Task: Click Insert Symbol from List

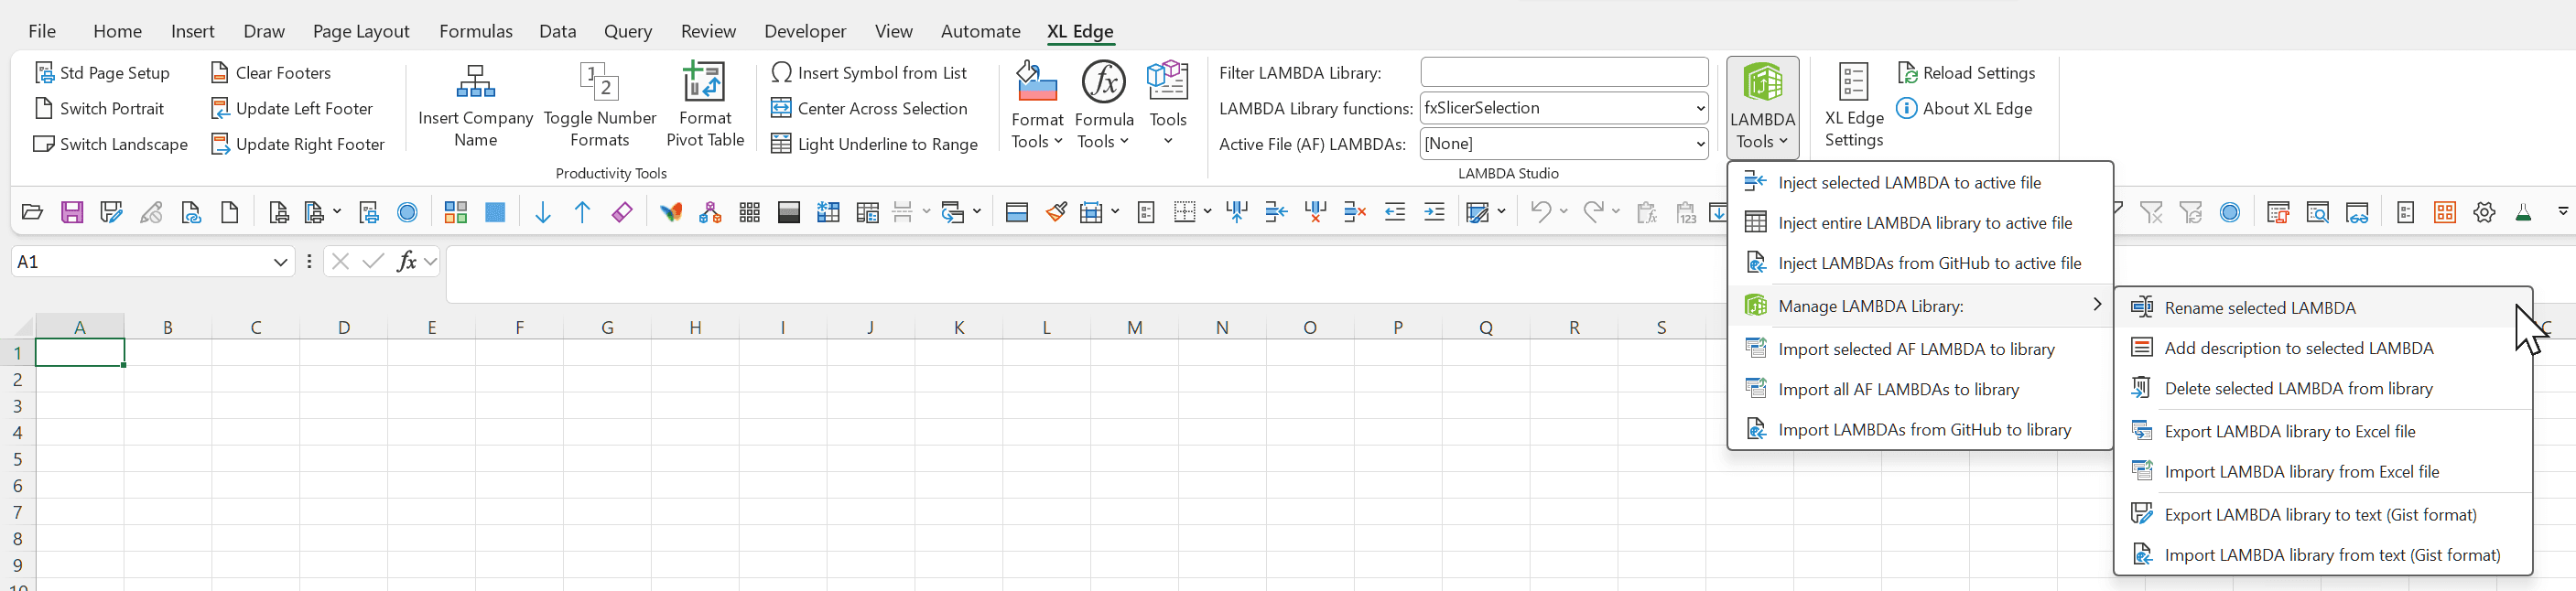Action: tap(869, 73)
